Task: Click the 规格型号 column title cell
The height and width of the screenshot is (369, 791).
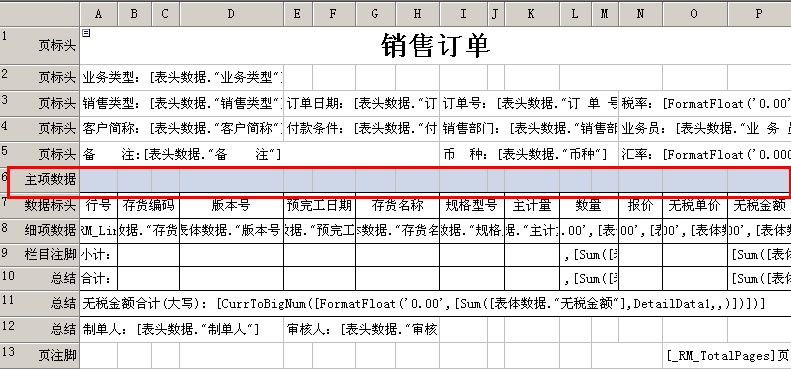Action: 472,205
